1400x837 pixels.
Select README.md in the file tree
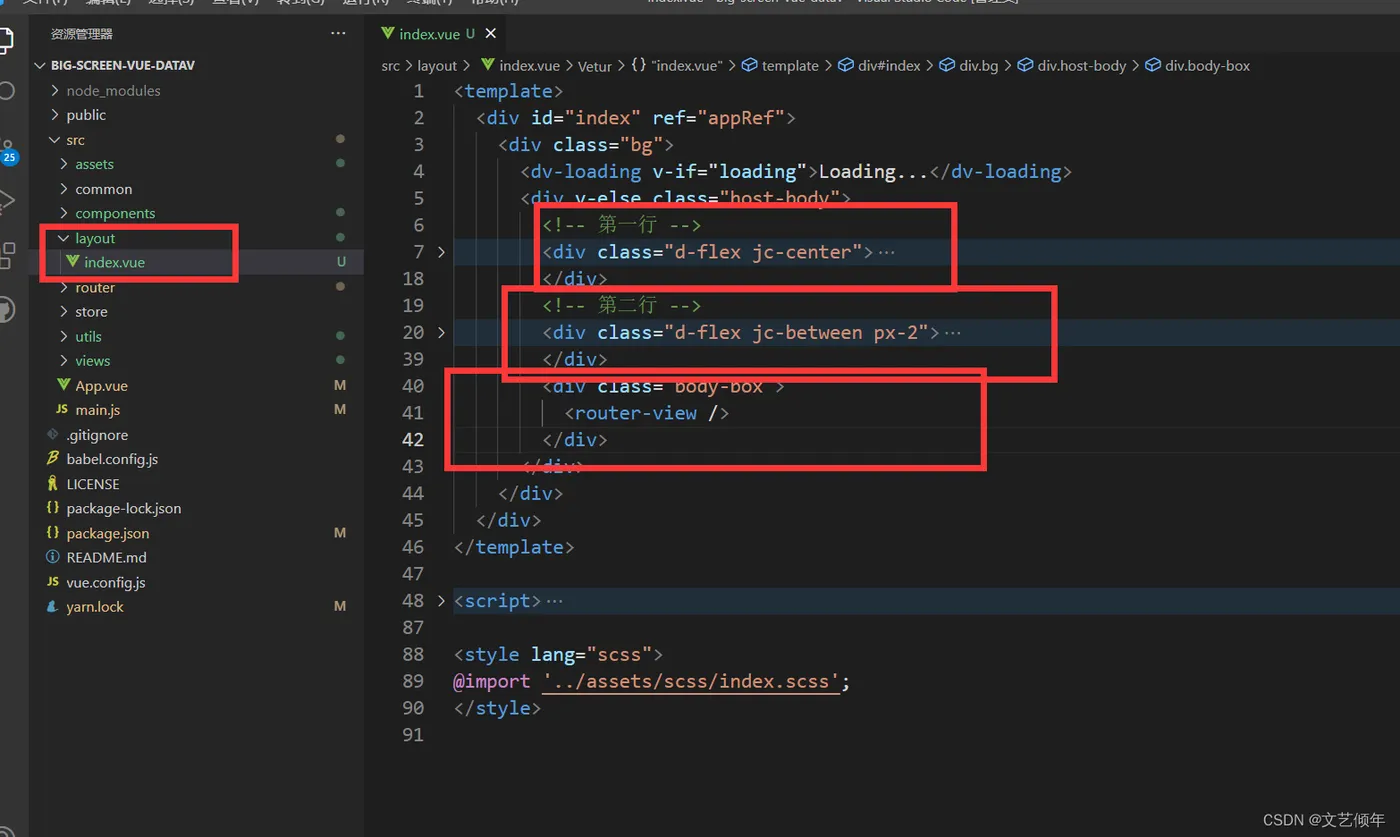(106, 558)
